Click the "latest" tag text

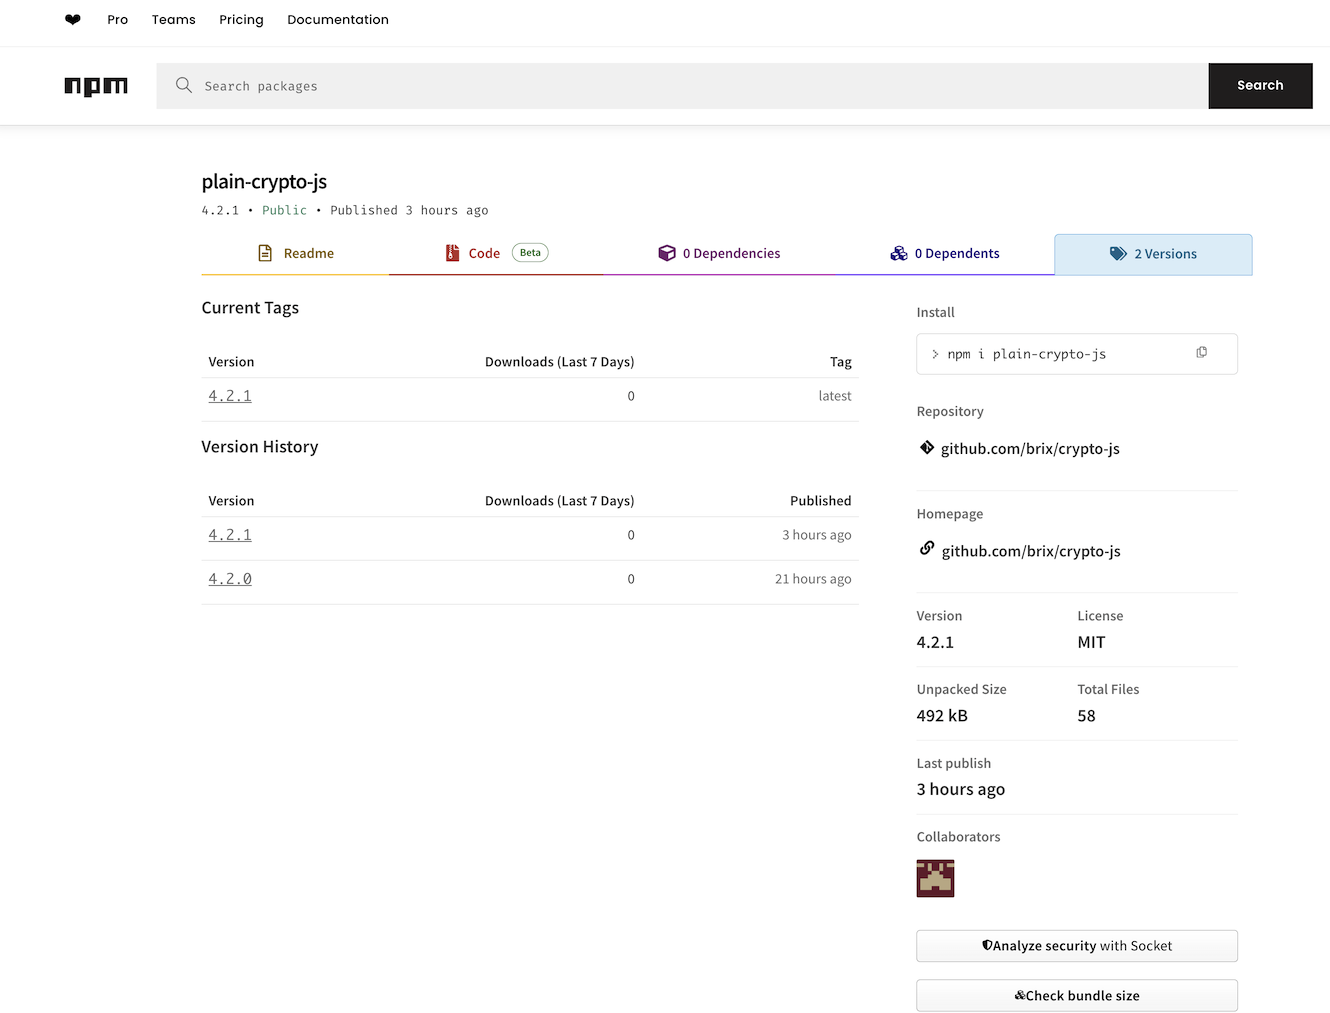tap(835, 396)
